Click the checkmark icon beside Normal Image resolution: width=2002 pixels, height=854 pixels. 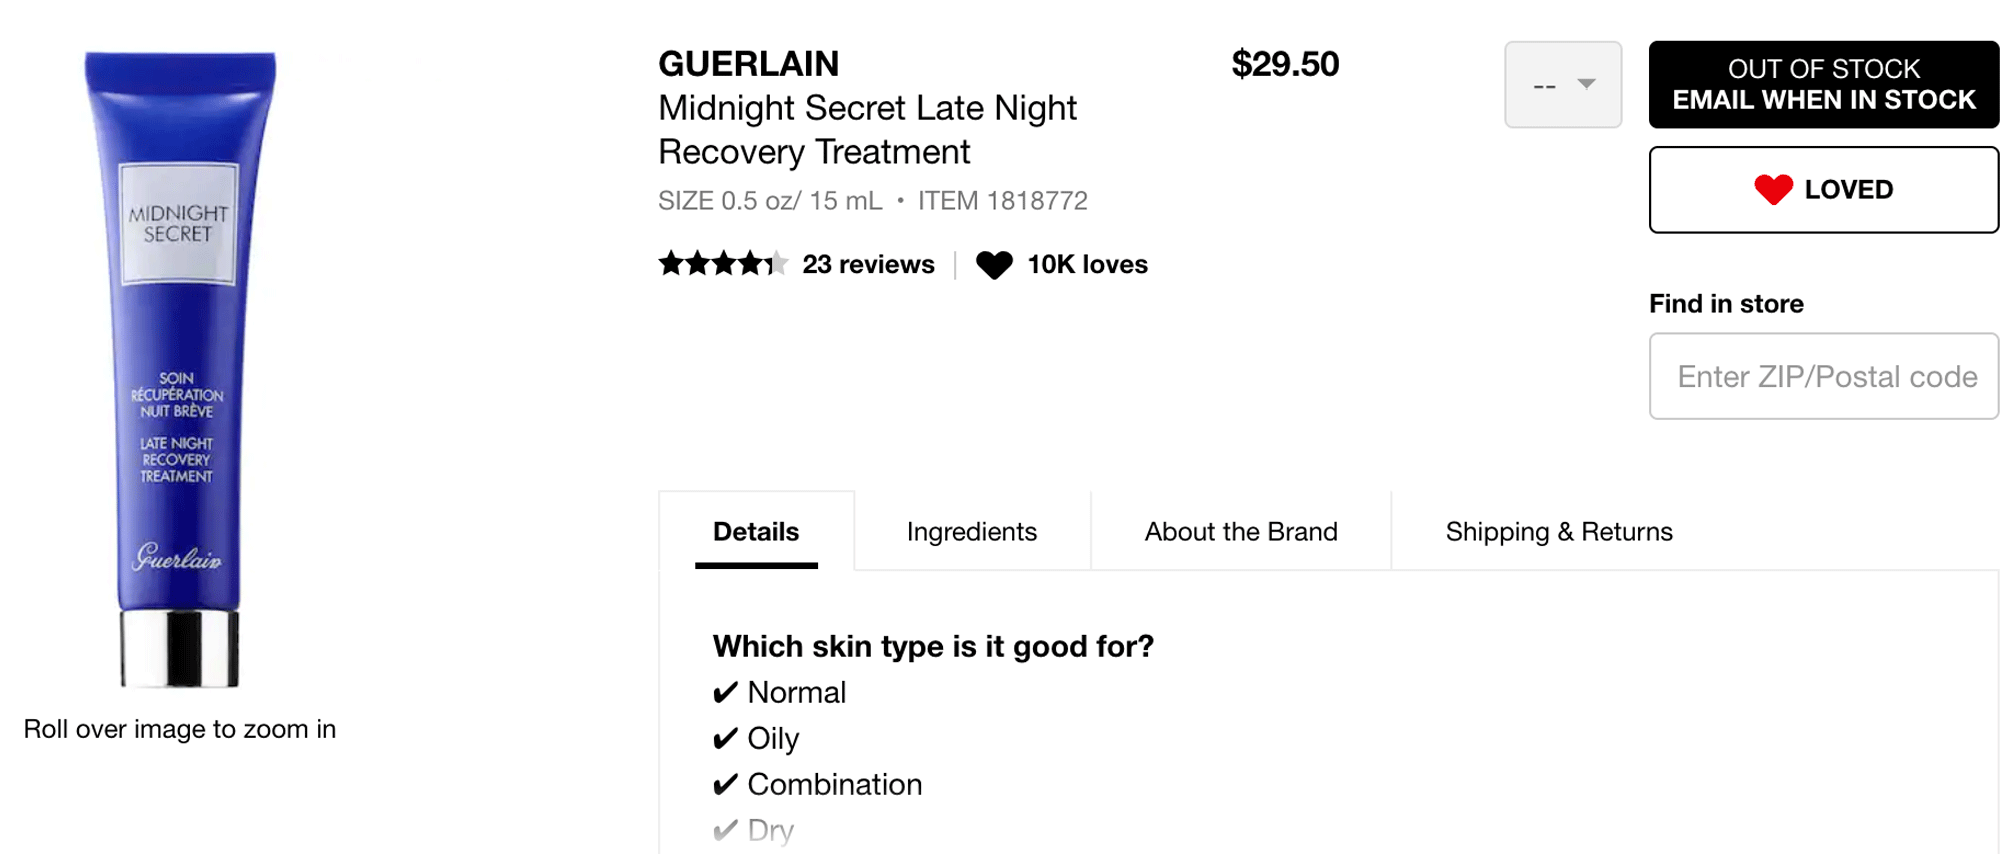(x=725, y=692)
